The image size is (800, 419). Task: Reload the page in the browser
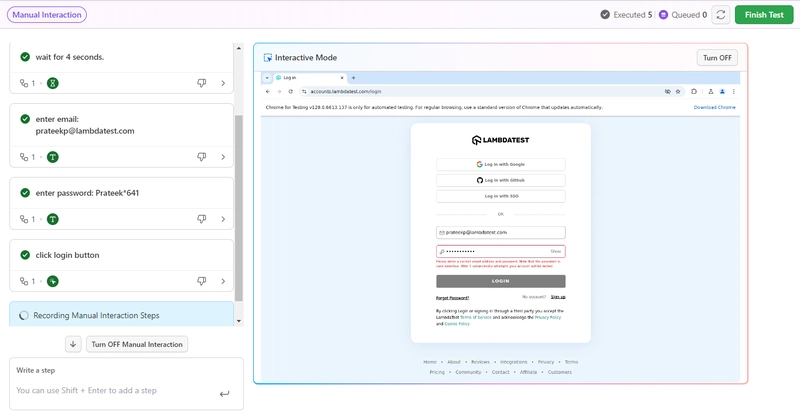coord(290,92)
